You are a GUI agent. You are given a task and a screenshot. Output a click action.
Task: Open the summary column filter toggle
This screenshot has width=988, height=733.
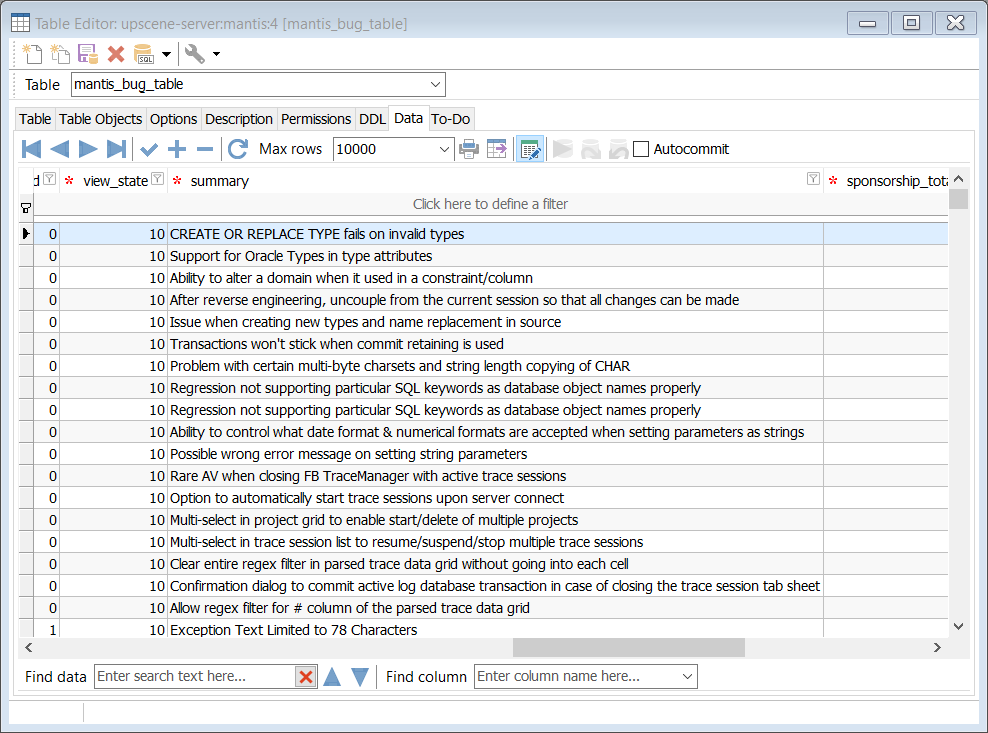click(x=813, y=180)
